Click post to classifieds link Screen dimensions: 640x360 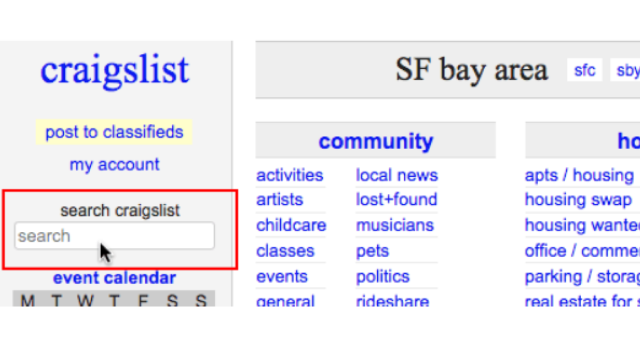[114, 132]
